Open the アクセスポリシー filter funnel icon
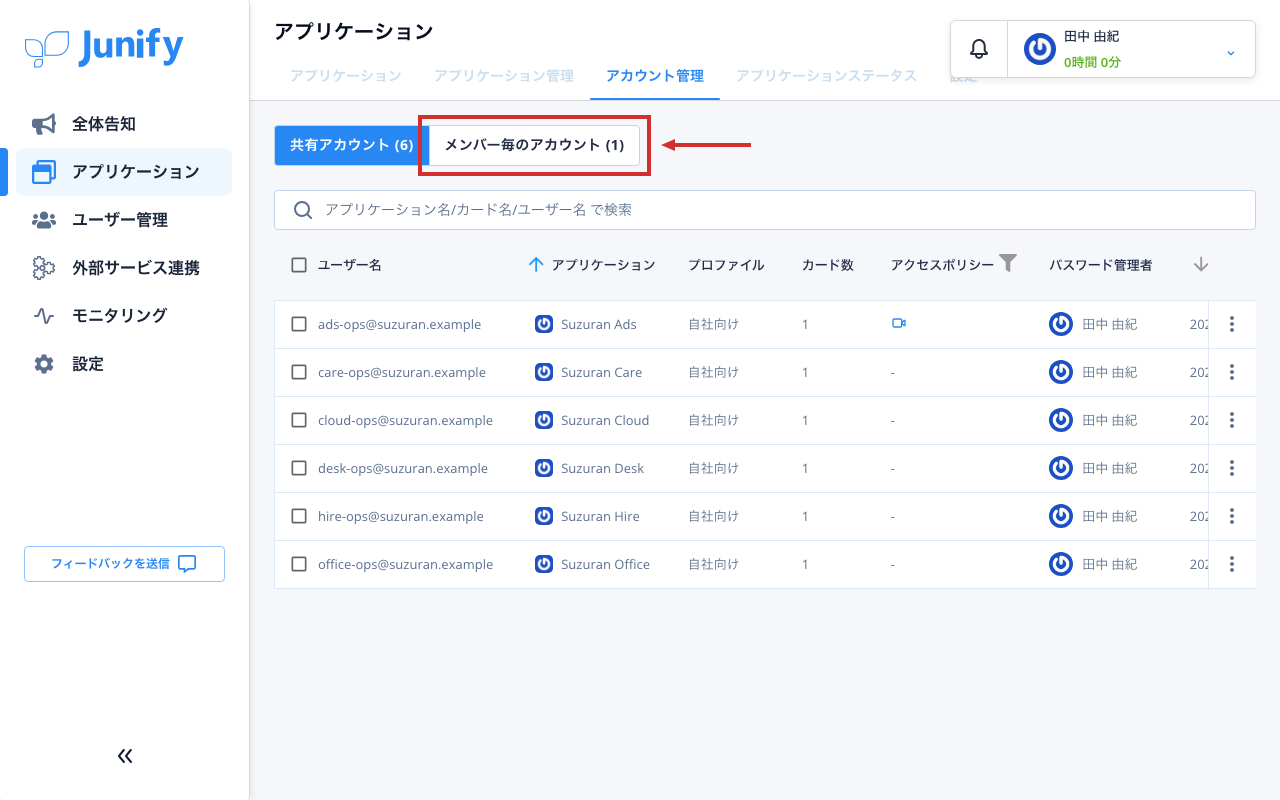 click(1008, 263)
